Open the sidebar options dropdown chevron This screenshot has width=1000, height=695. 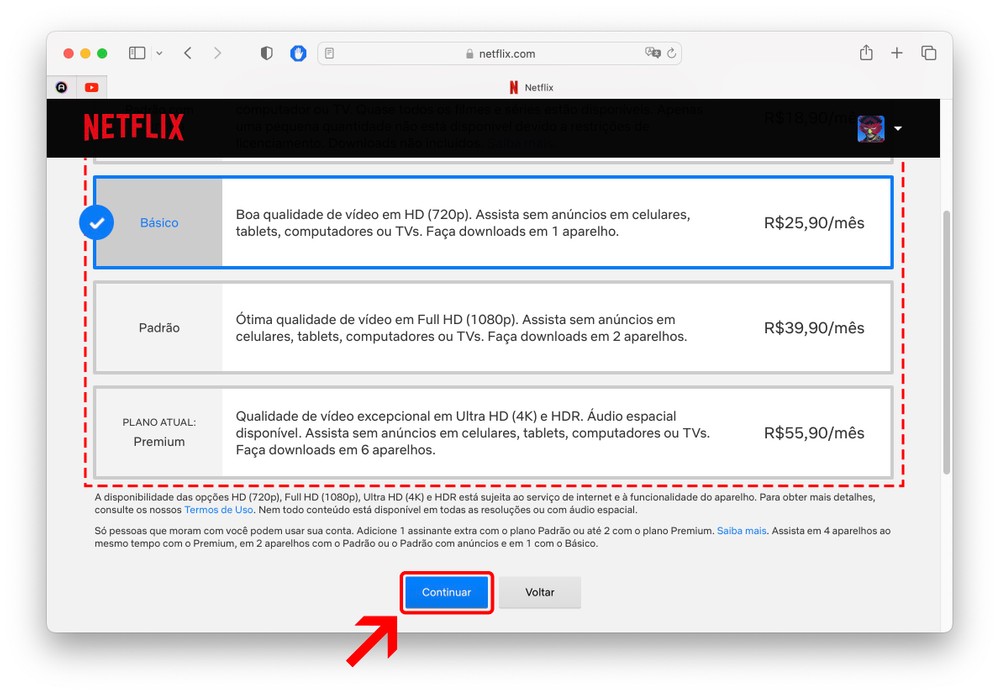point(159,53)
